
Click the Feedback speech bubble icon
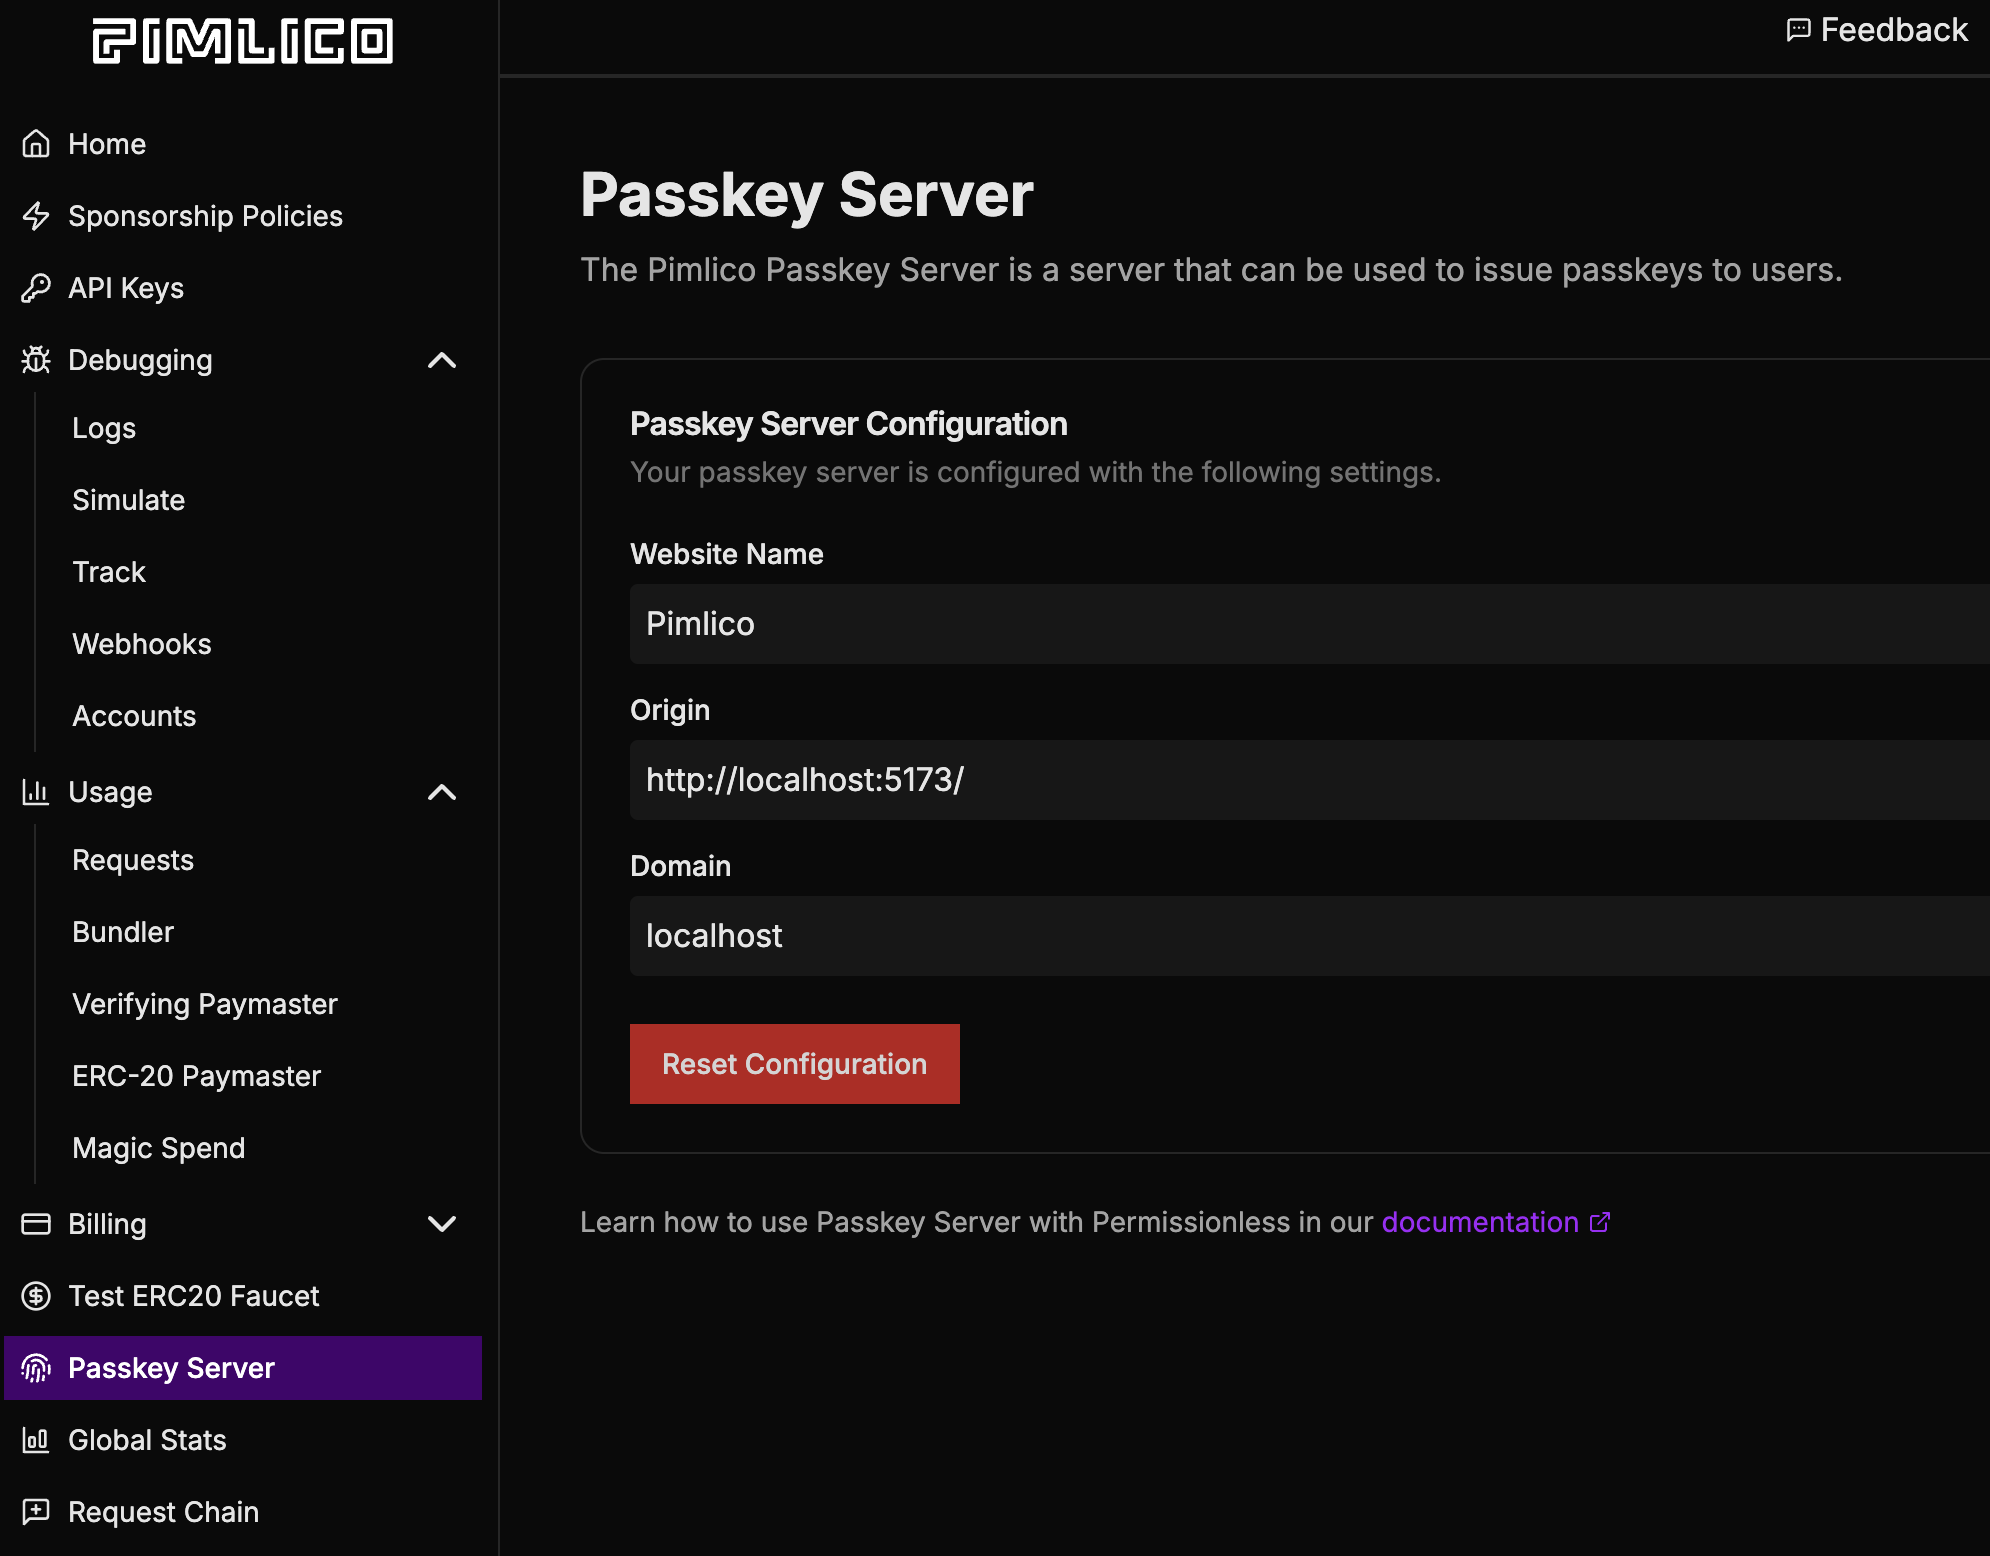(x=1798, y=30)
